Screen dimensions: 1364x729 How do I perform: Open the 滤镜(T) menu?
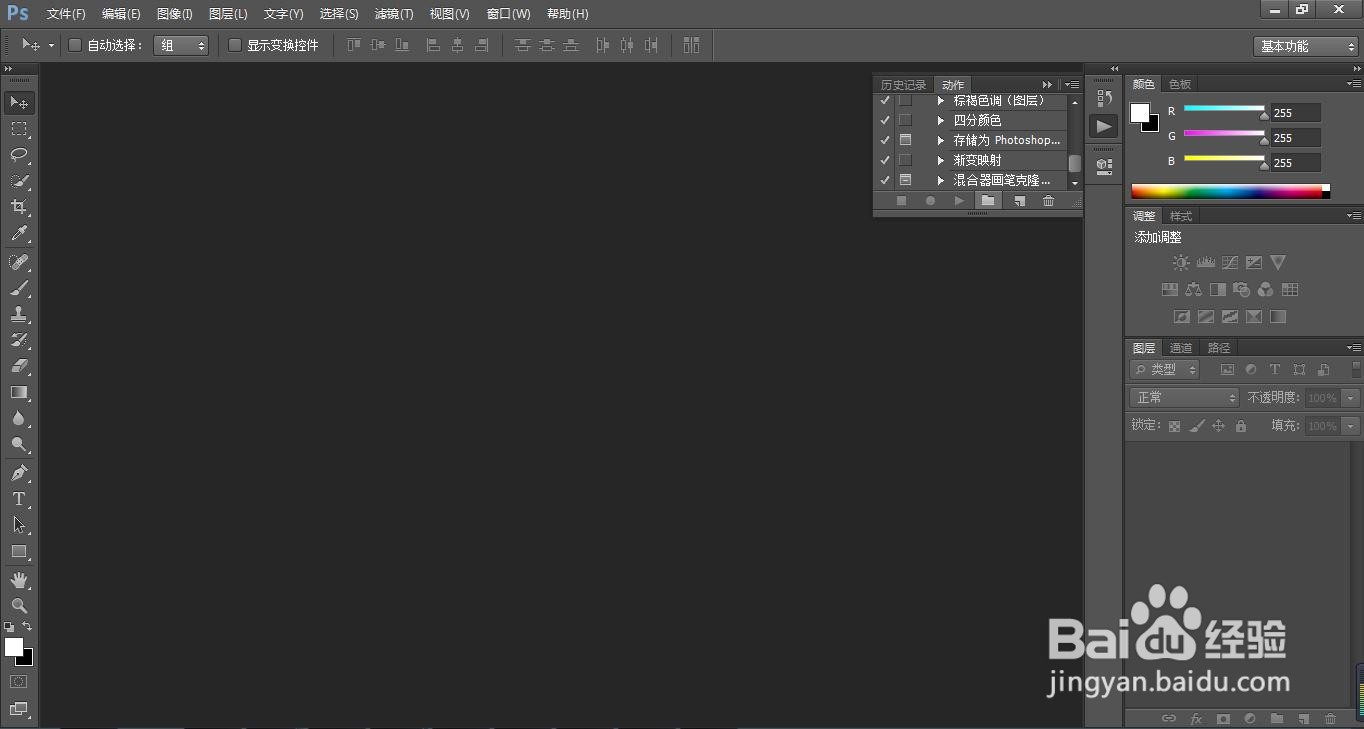pyautogui.click(x=394, y=14)
